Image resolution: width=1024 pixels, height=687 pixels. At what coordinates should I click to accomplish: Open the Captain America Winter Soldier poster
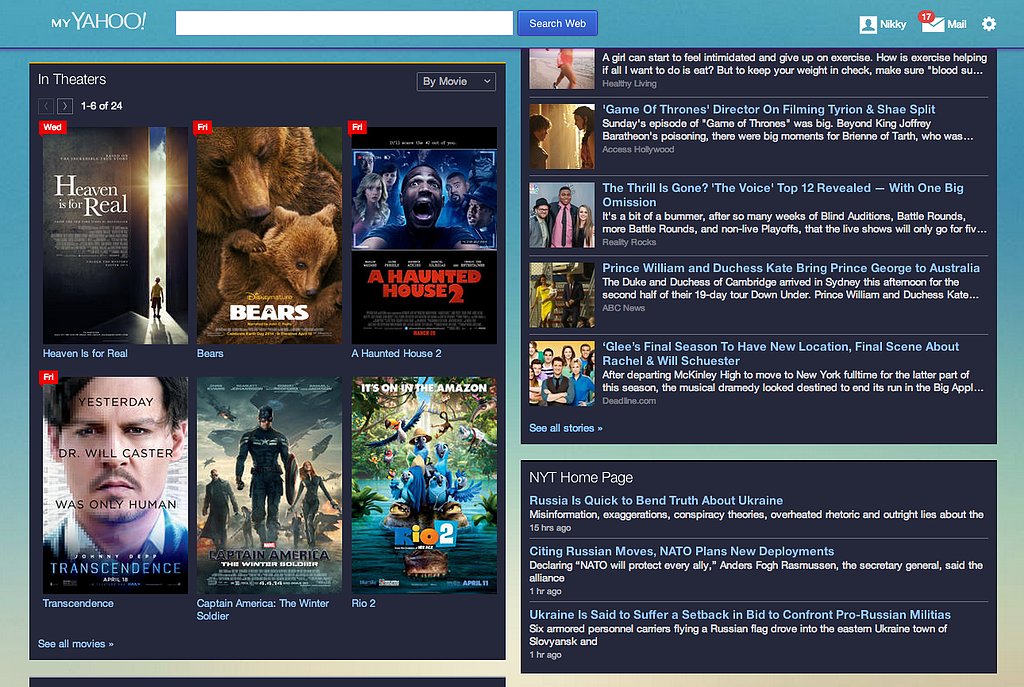pos(269,485)
